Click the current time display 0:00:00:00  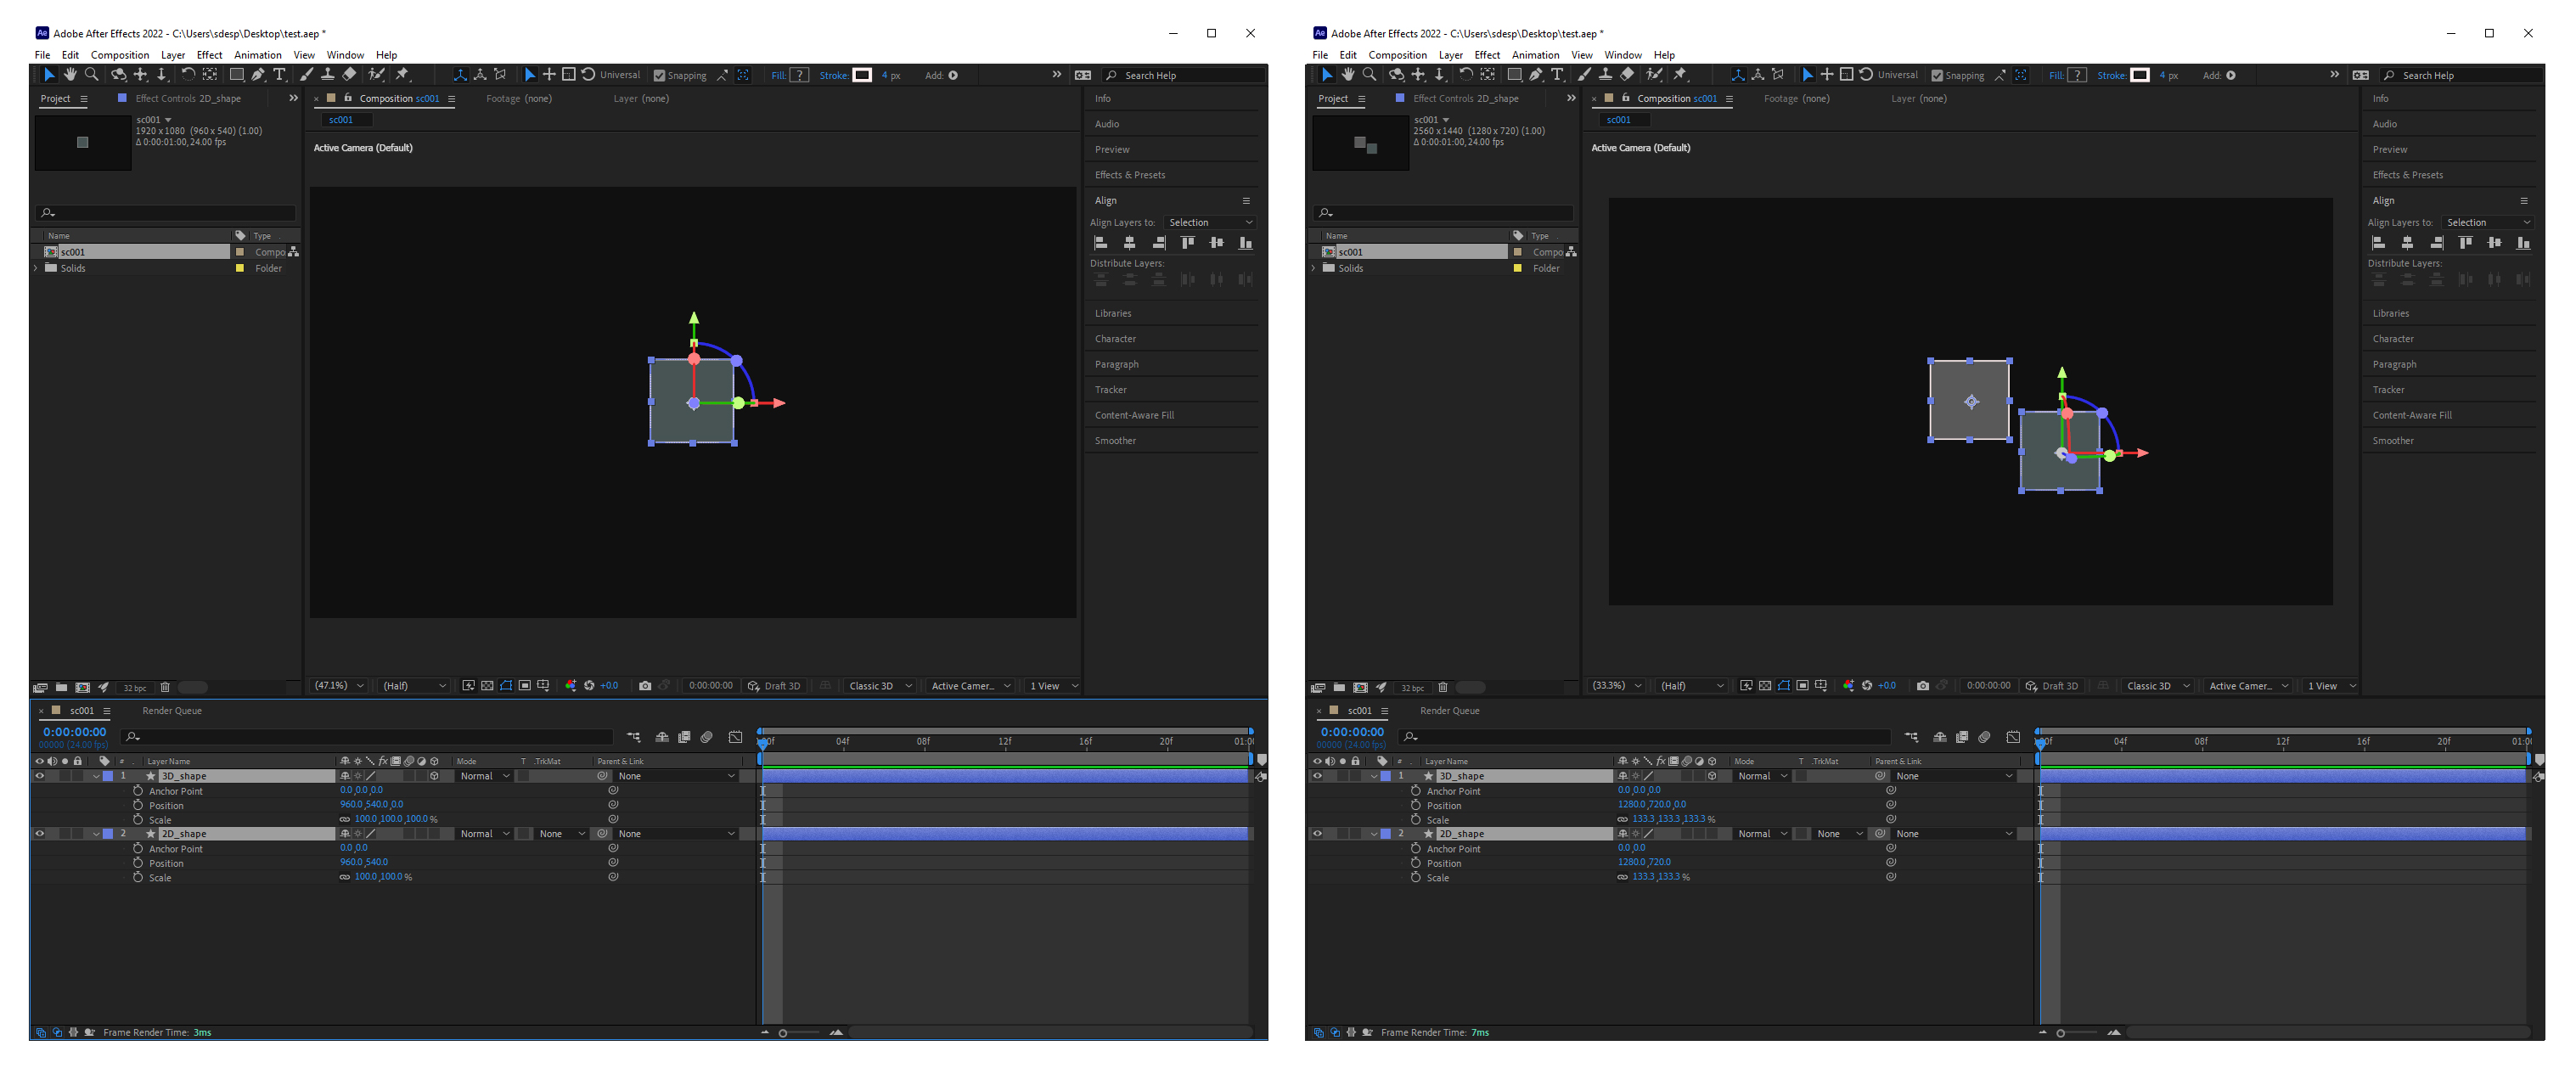(x=73, y=731)
